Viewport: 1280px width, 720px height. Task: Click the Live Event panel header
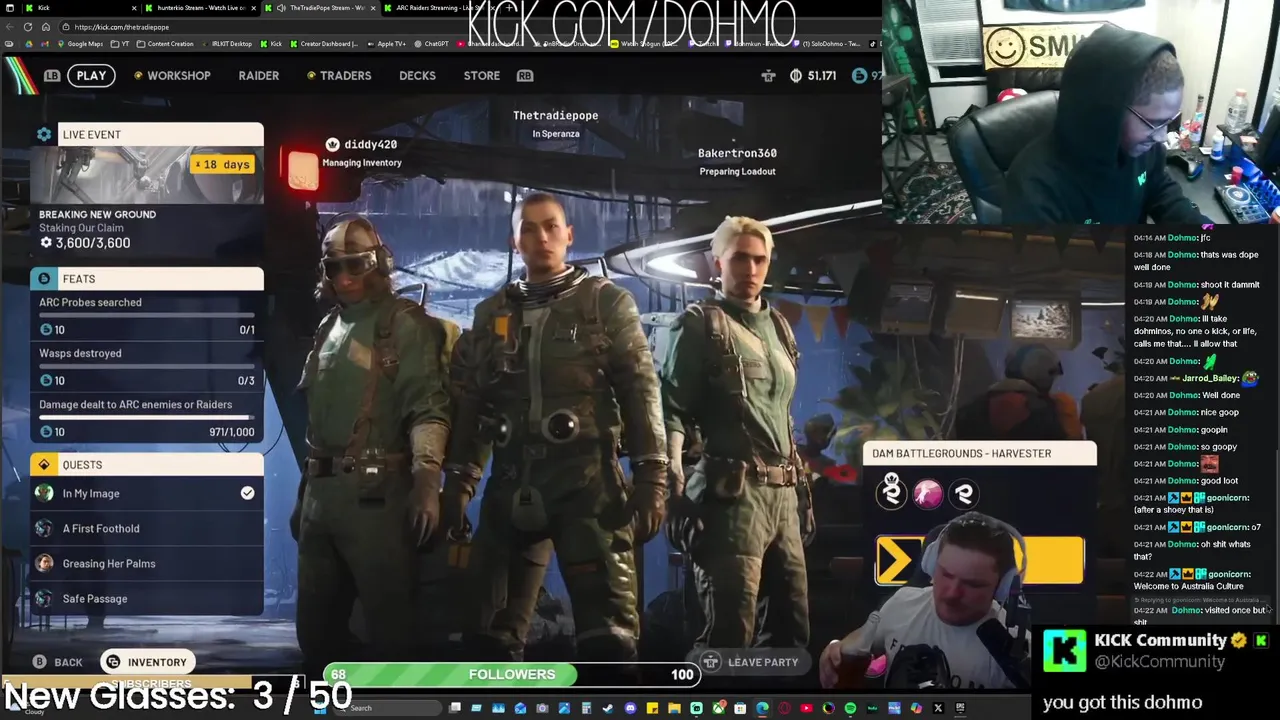(x=147, y=134)
